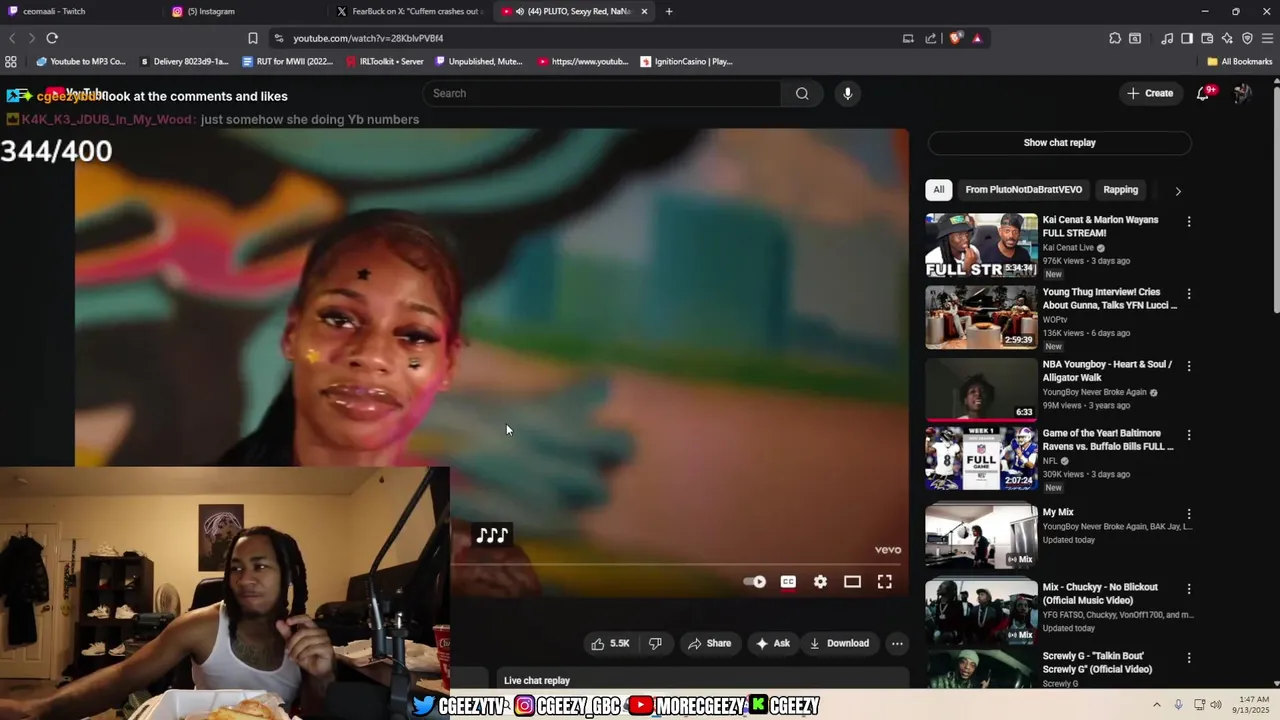The image size is (1280, 720).
Task: Click the YouTube search input field
Action: click(x=602, y=93)
